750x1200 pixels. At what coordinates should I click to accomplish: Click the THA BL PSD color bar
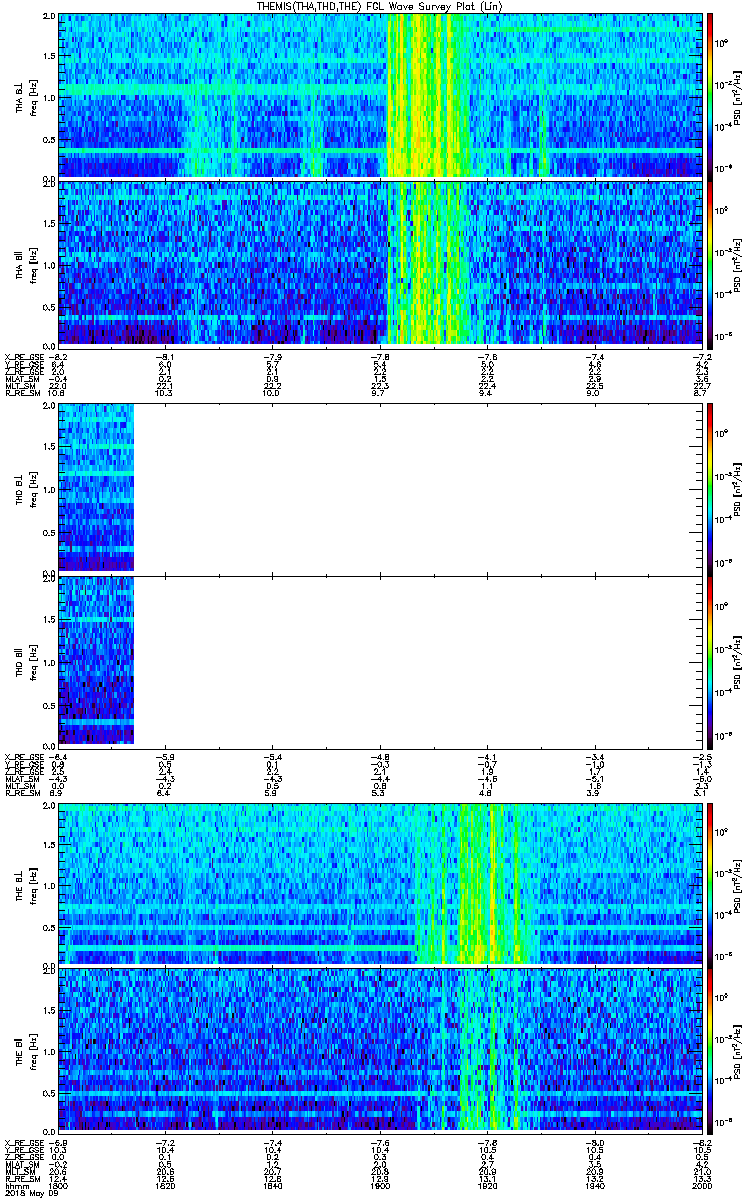pos(711,95)
